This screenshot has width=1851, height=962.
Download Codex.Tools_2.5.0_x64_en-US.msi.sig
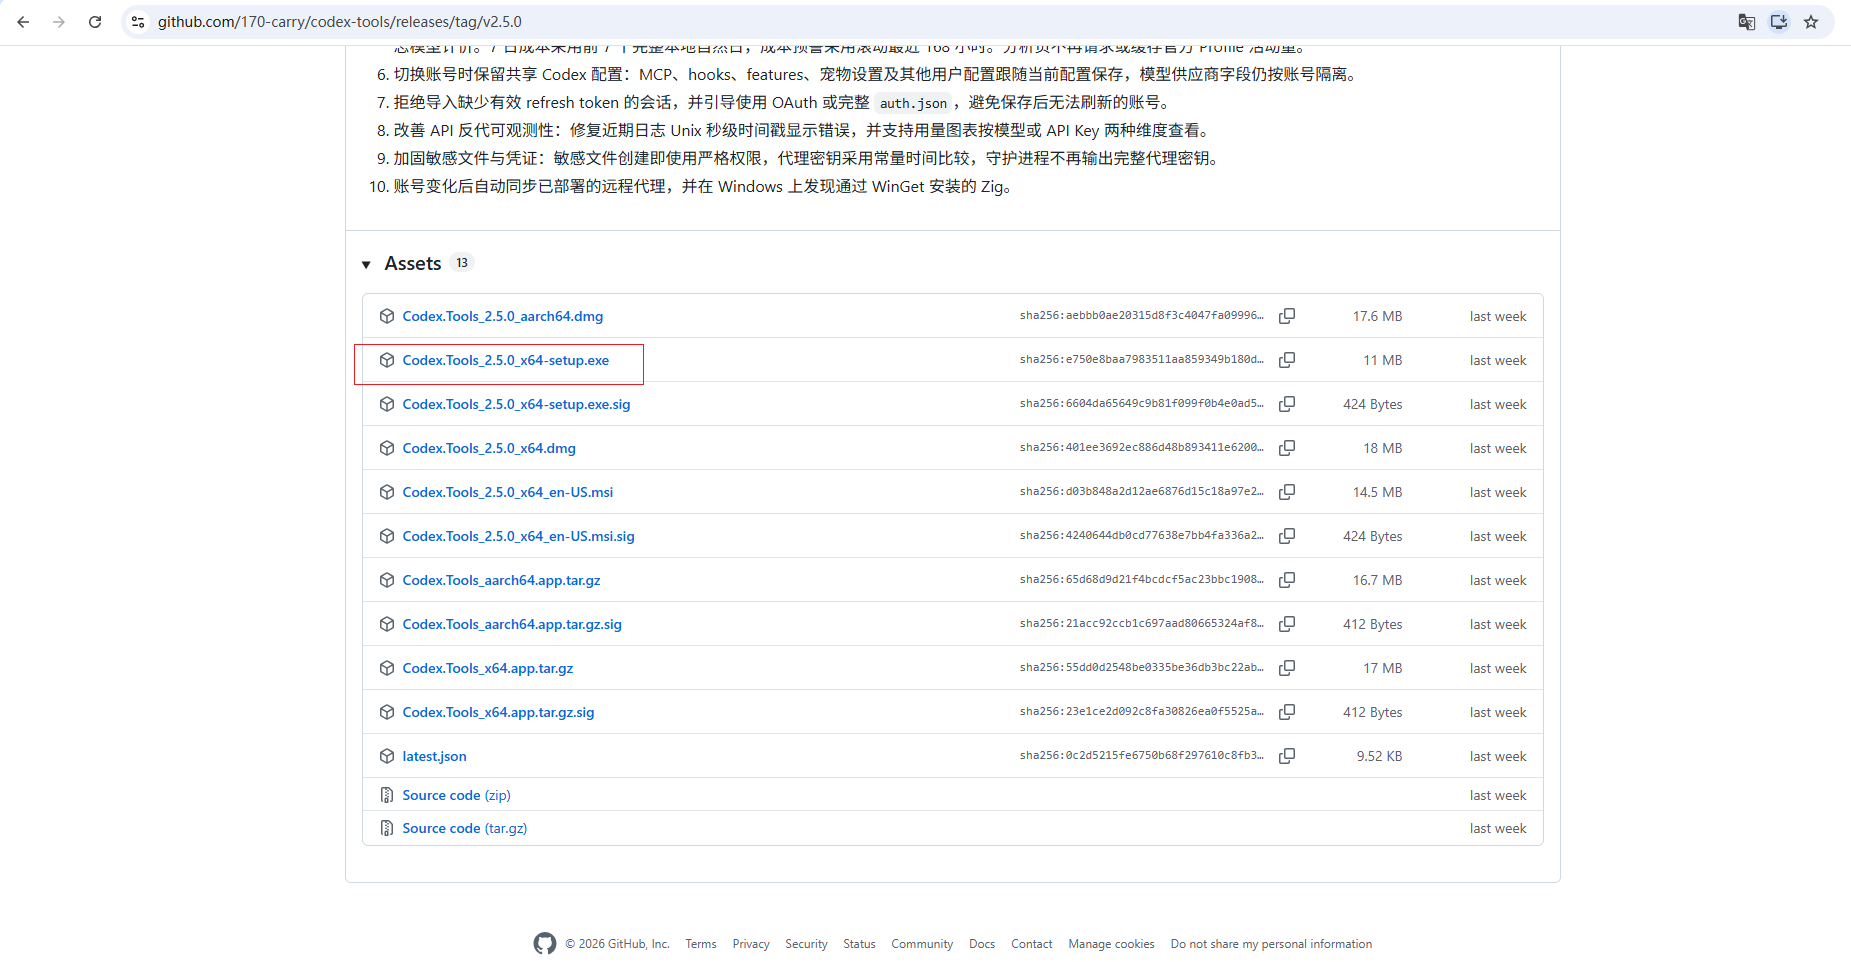pyautogui.click(x=518, y=536)
